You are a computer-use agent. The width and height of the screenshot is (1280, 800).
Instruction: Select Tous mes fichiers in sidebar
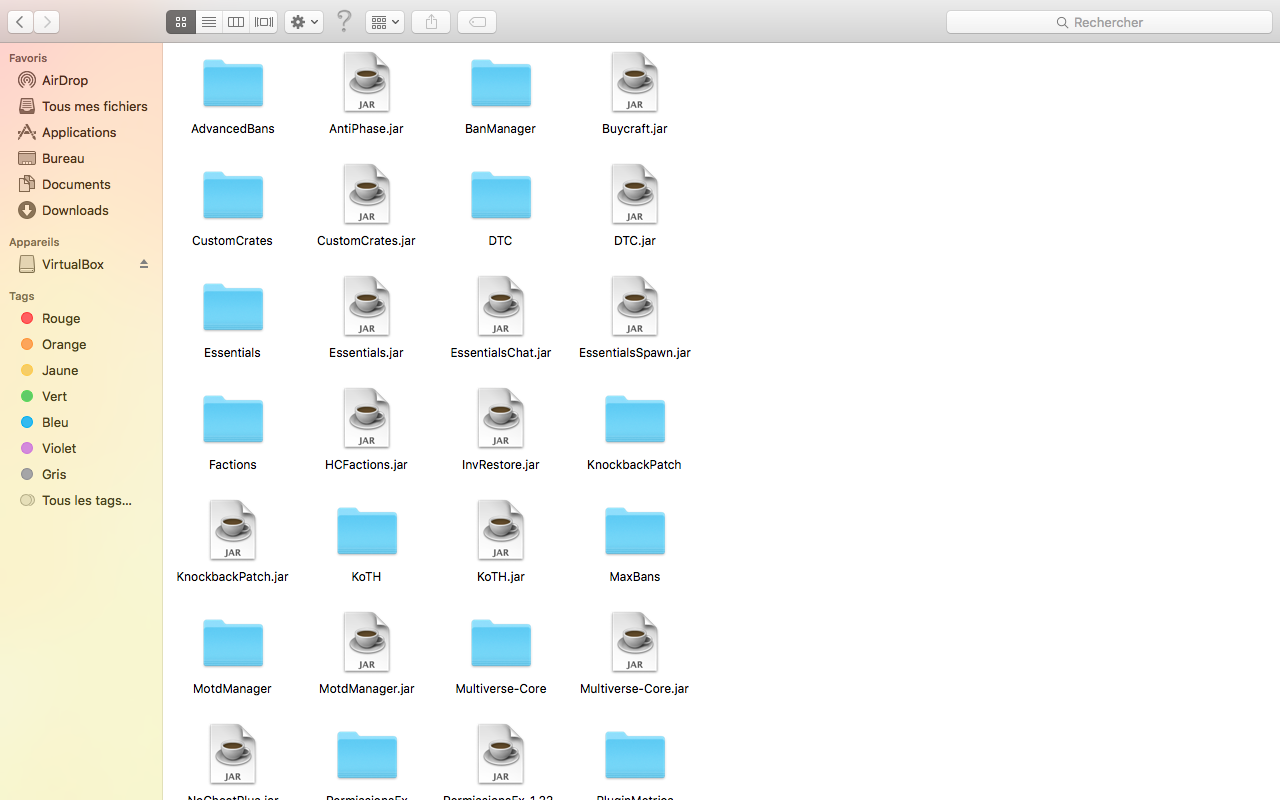coord(81,106)
